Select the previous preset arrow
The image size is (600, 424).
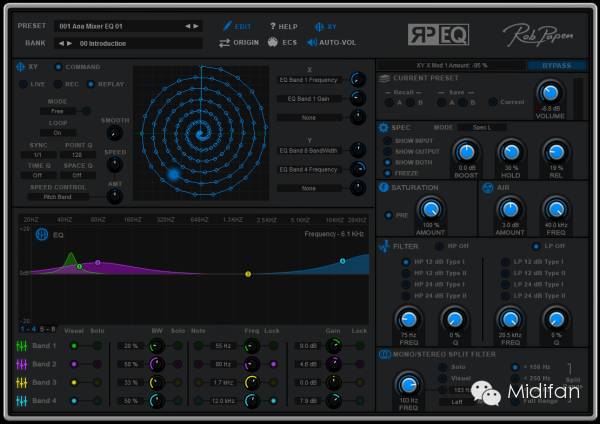coord(188,26)
